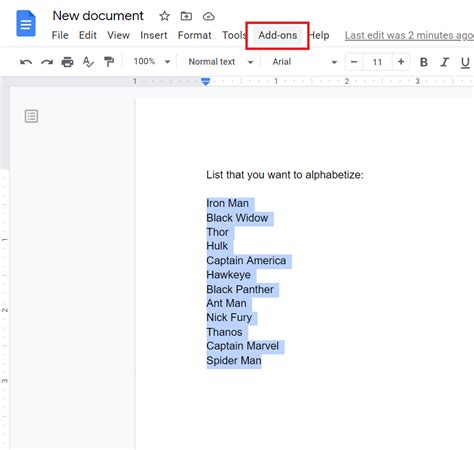The image size is (474, 450).
Task: Click the text 'Captain America'
Action: pyautogui.click(x=246, y=260)
